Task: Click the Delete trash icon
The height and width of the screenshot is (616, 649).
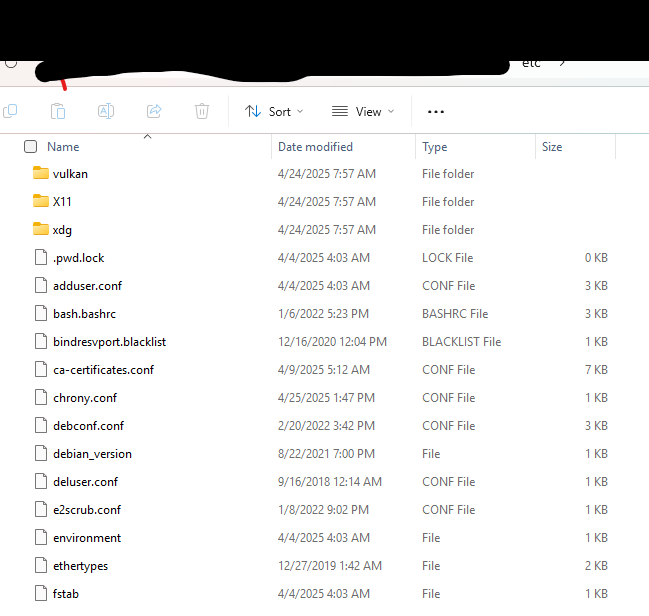Action: point(202,111)
